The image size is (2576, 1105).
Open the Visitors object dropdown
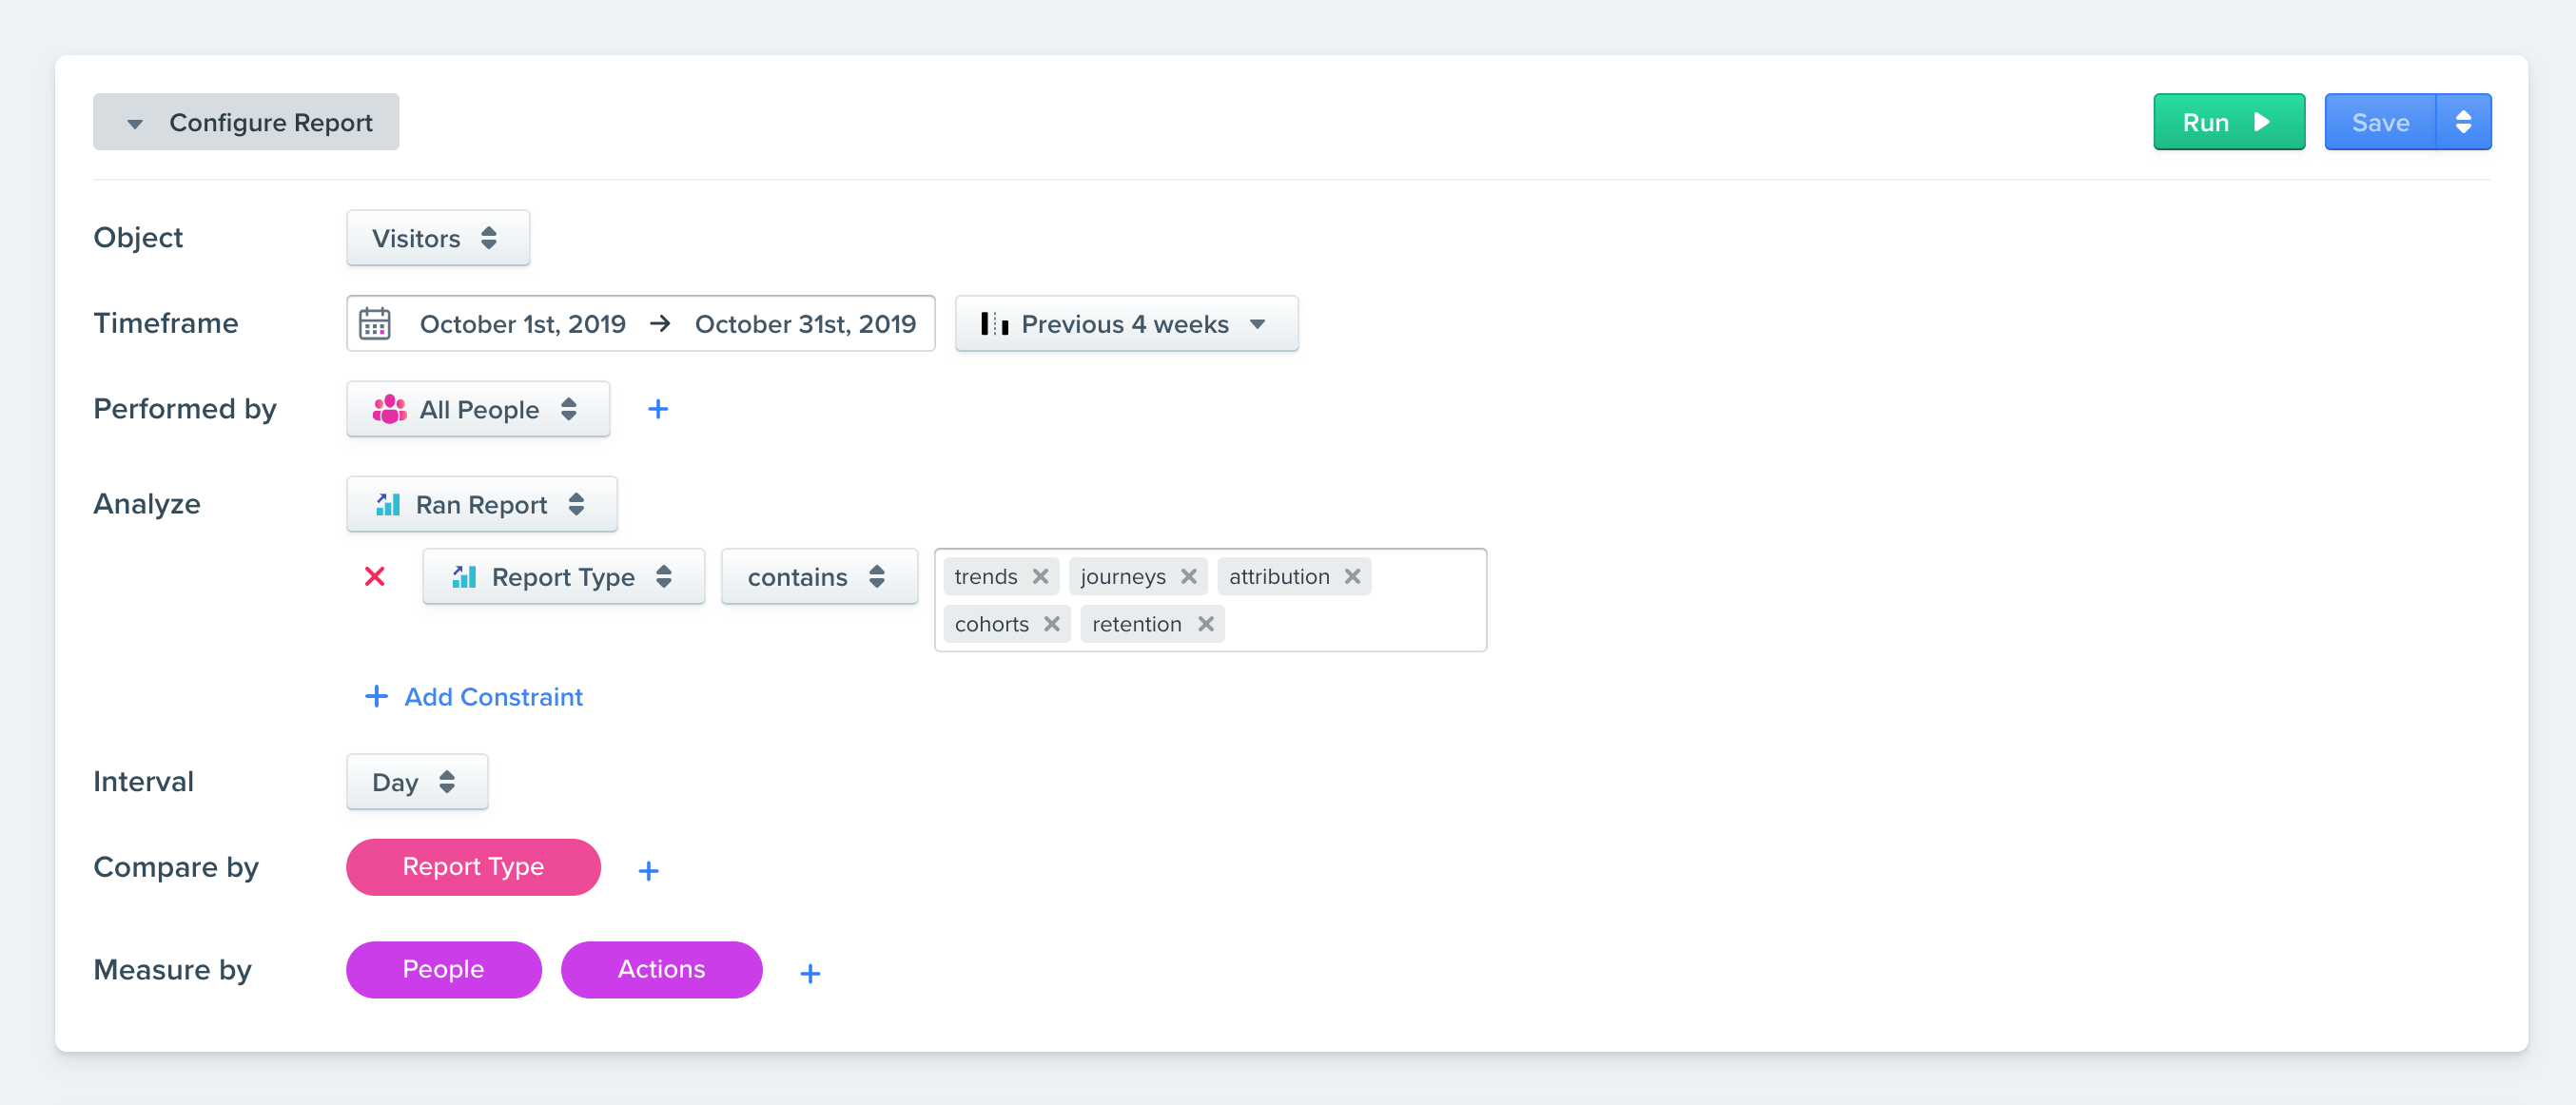(x=437, y=238)
